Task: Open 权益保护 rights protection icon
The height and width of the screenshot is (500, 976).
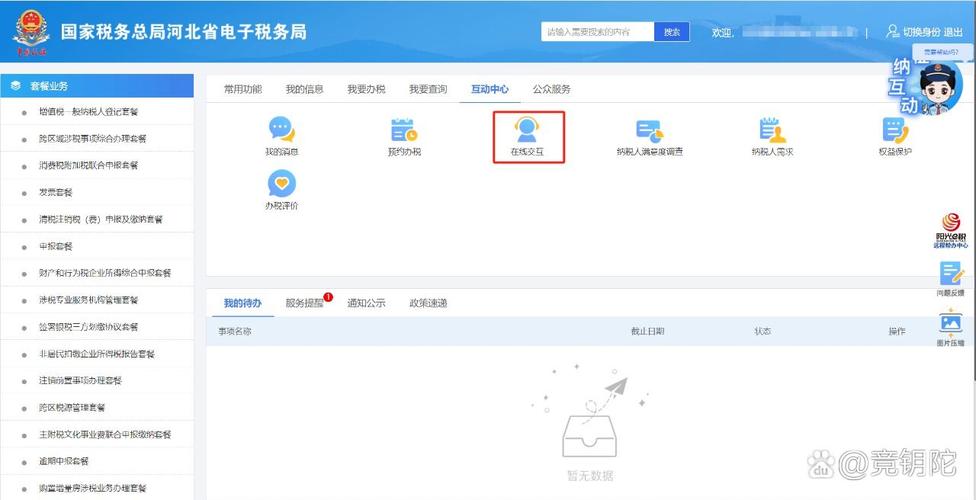Action: click(895, 130)
